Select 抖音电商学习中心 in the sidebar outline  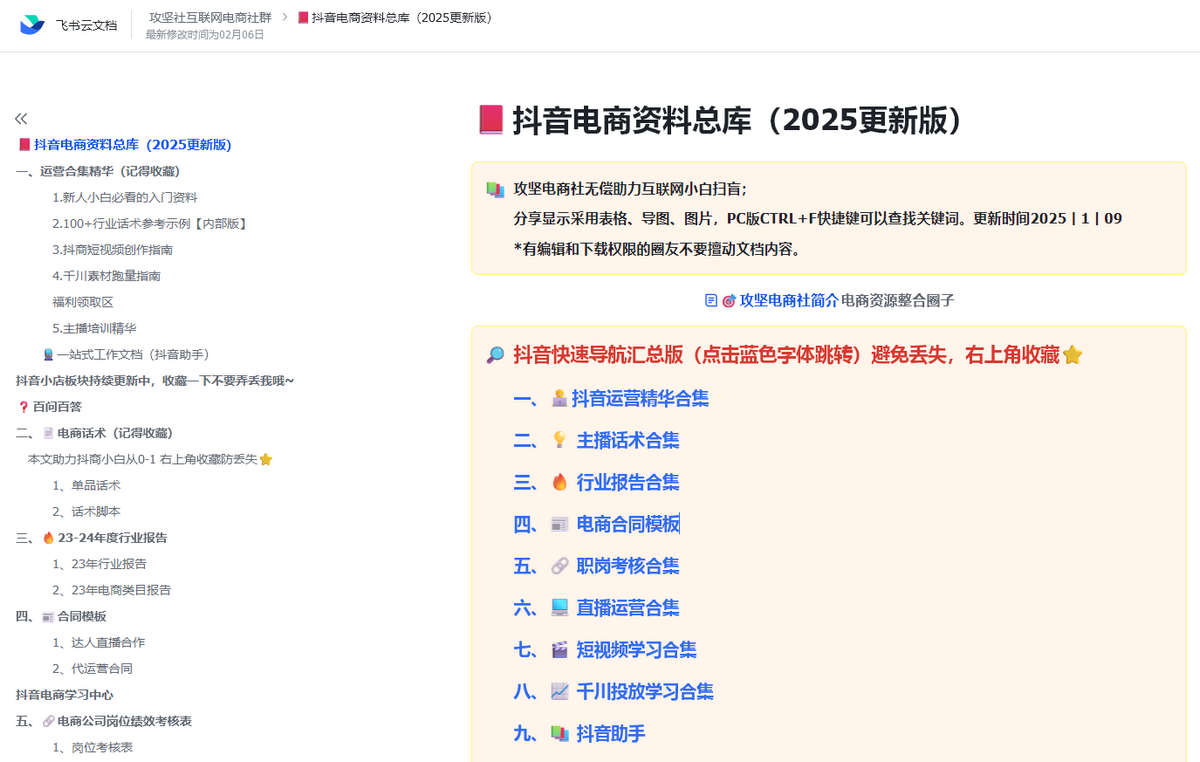65,694
